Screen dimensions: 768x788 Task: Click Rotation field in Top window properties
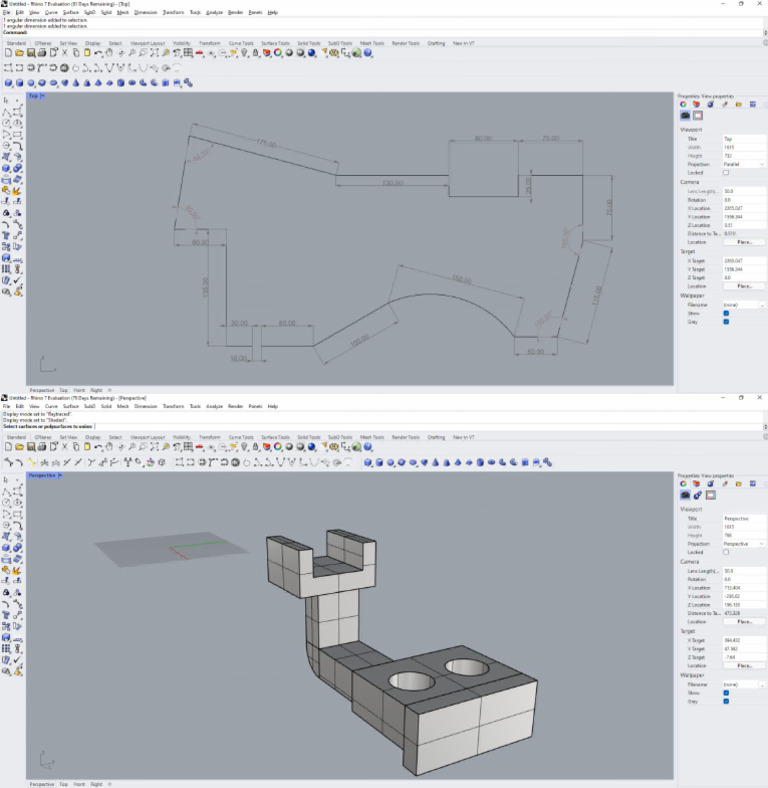[744, 200]
